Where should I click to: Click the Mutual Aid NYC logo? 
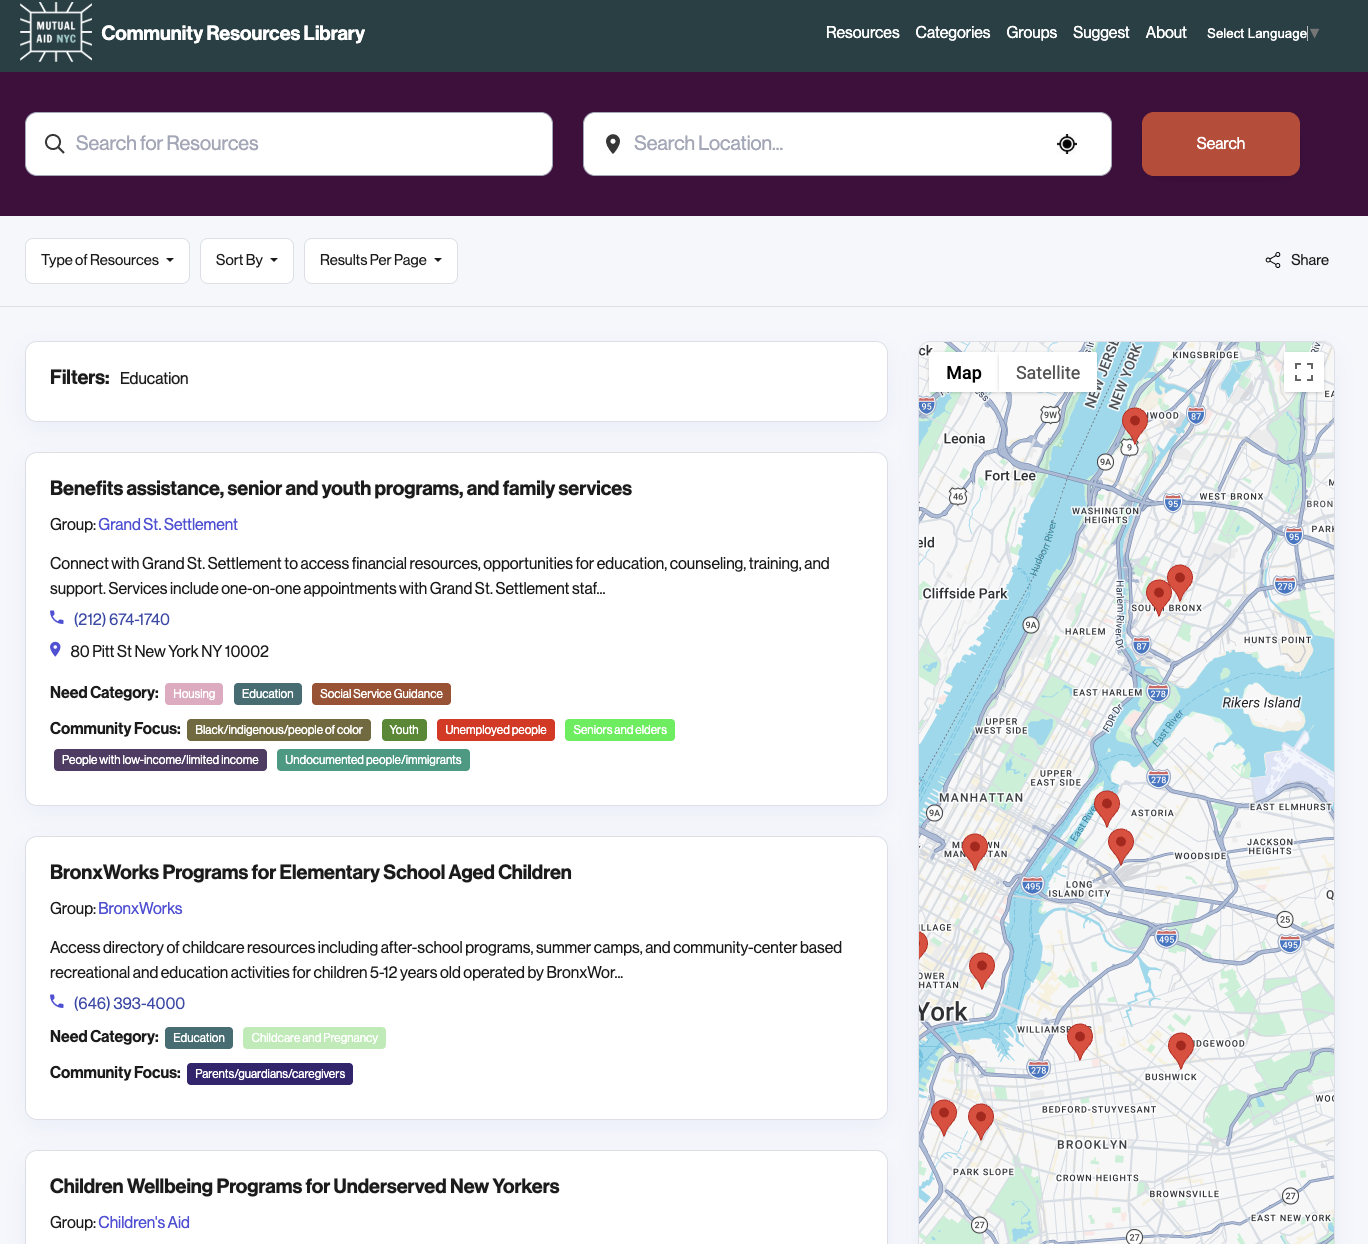coord(56,33)
